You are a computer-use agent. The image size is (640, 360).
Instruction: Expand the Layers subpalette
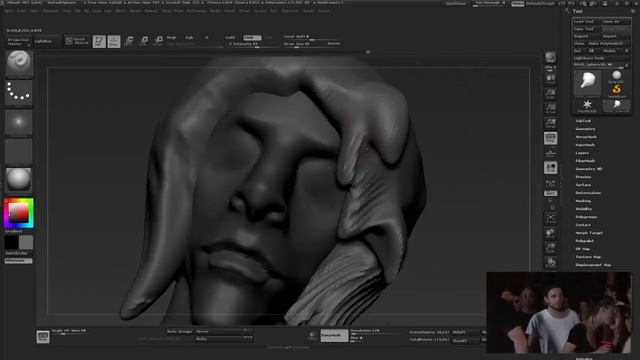[x=582, y=153]
